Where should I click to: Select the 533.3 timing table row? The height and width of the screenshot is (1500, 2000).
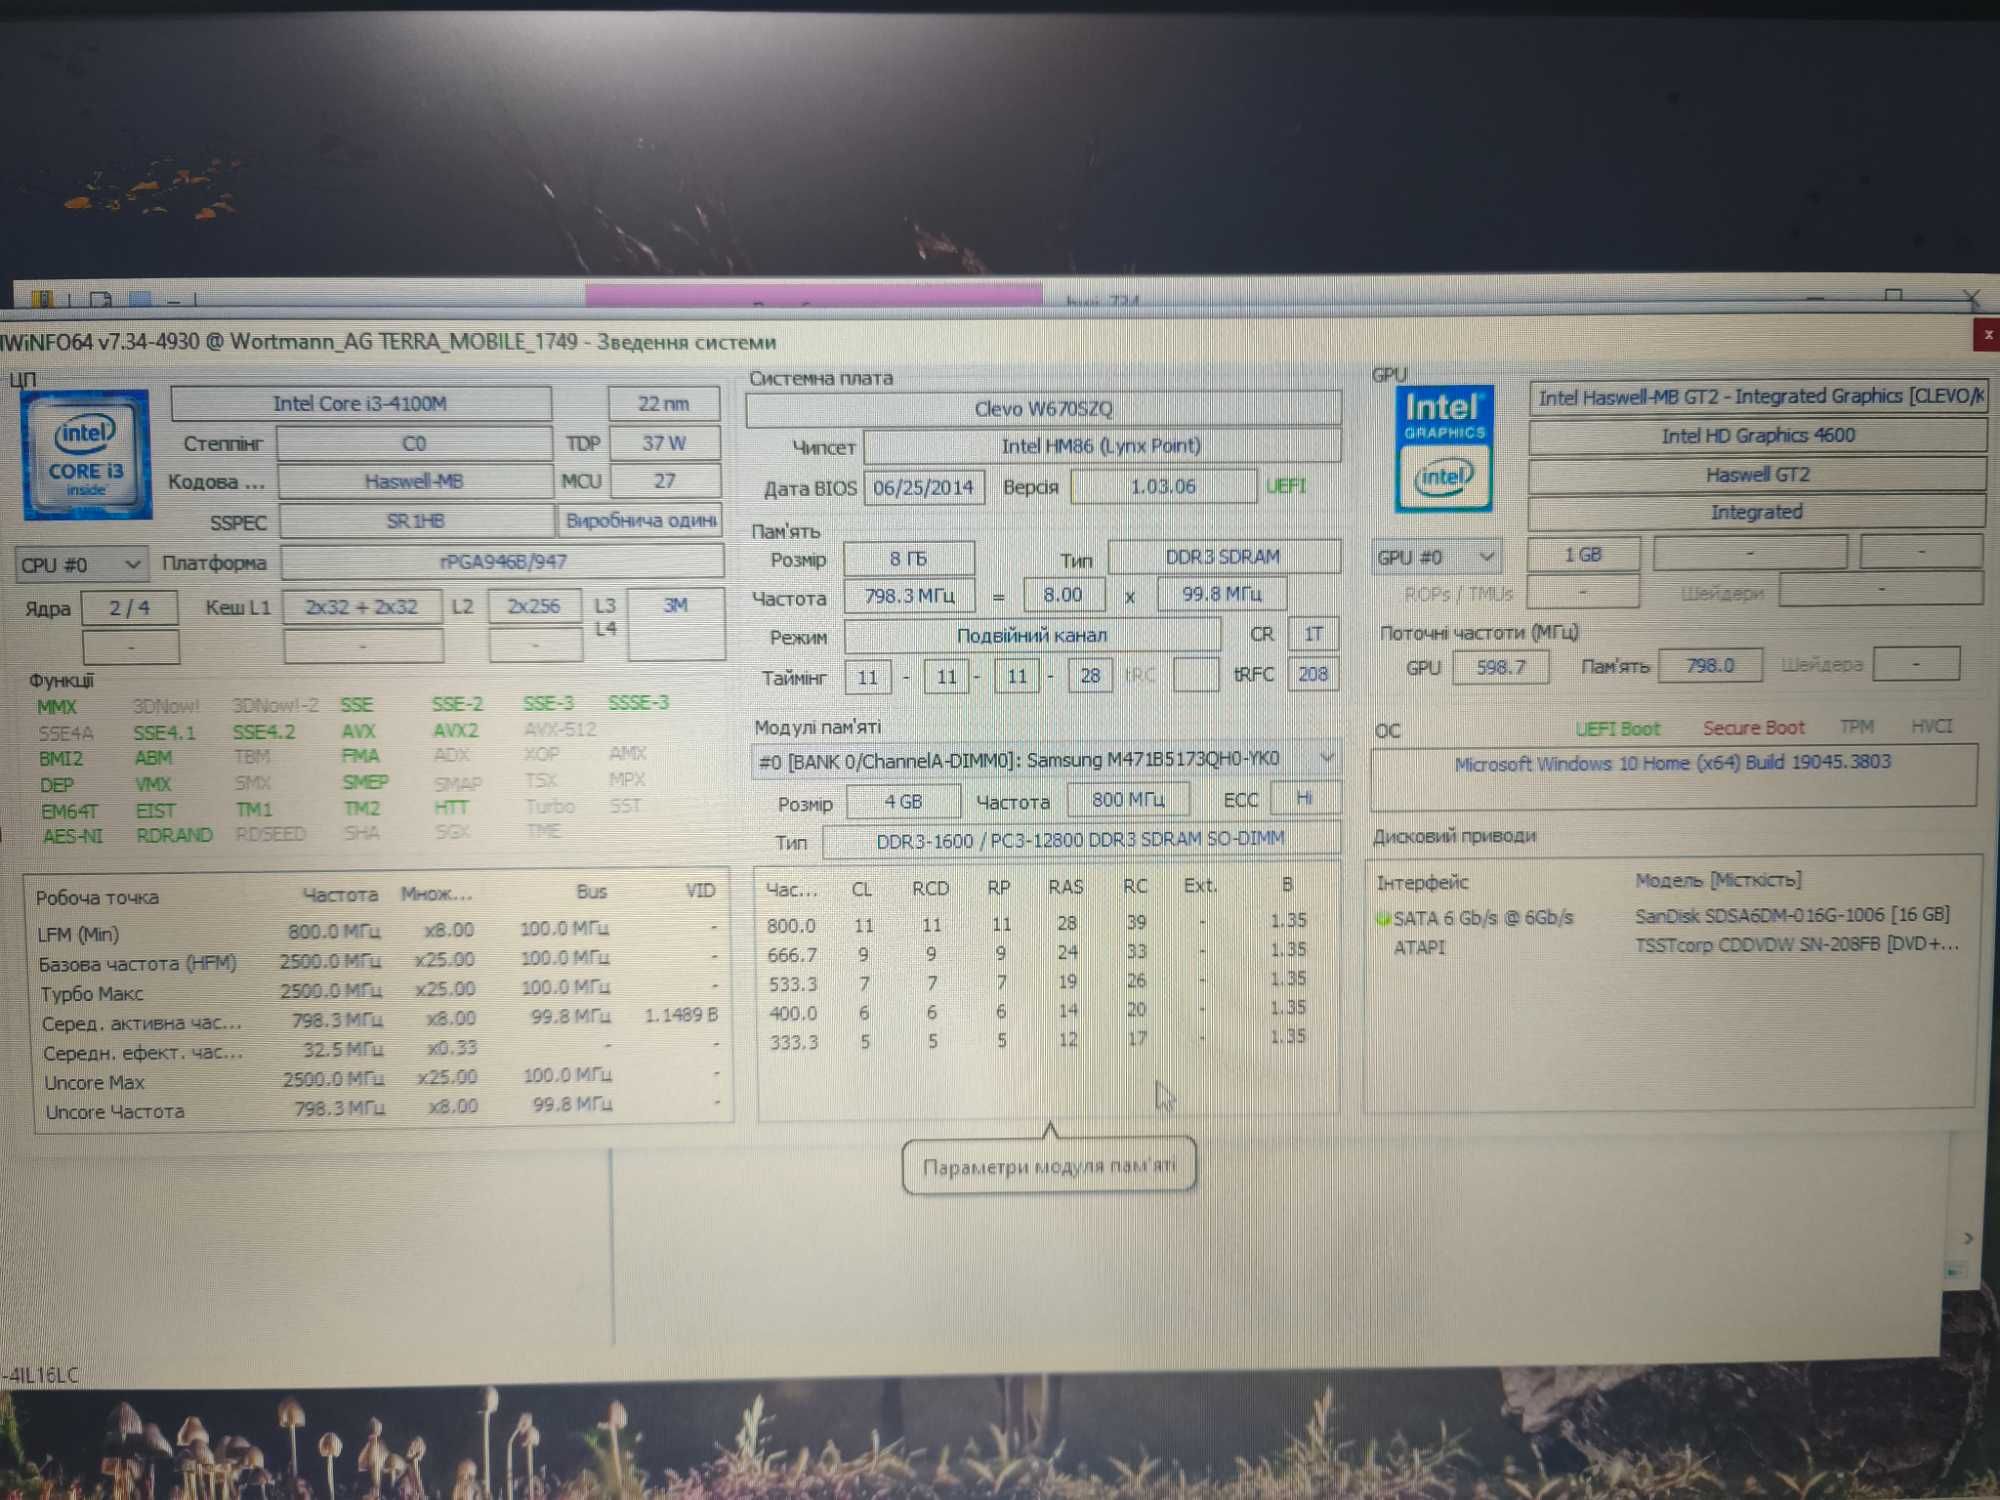1037,982
